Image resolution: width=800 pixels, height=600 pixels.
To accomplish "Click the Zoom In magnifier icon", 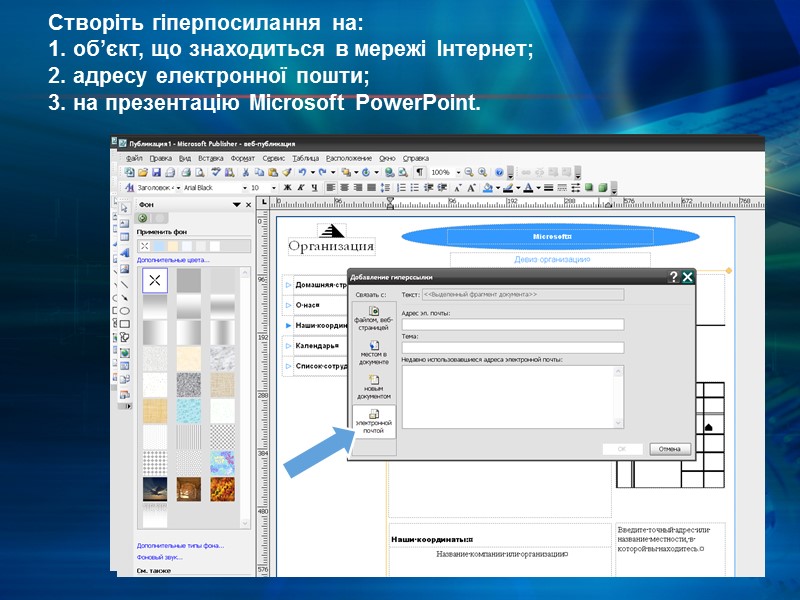I will click(x=483, y=172).
